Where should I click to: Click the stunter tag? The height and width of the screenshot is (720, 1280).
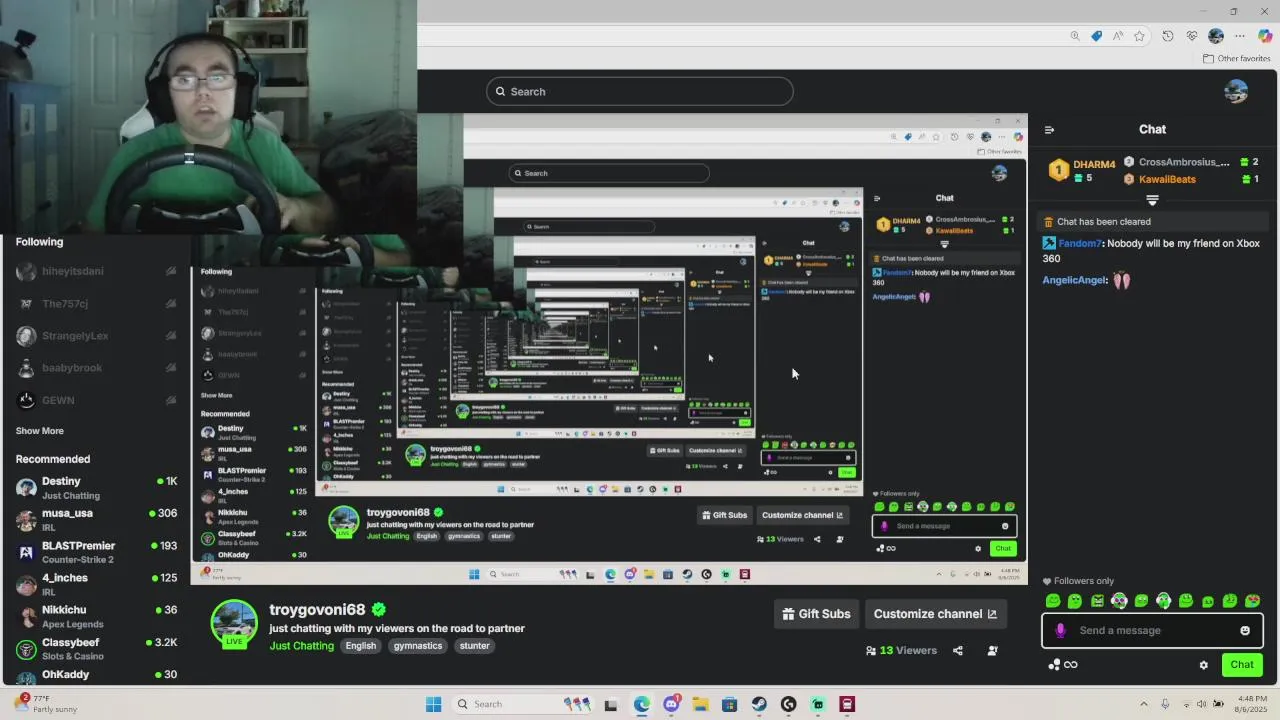click(x=474, y=646)
